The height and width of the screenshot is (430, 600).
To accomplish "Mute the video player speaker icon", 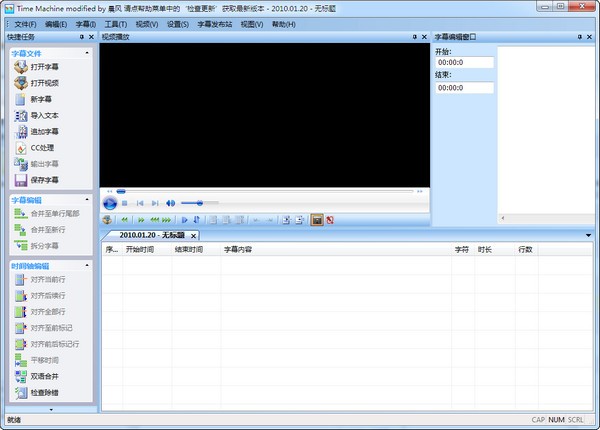I will pos(170,203).
